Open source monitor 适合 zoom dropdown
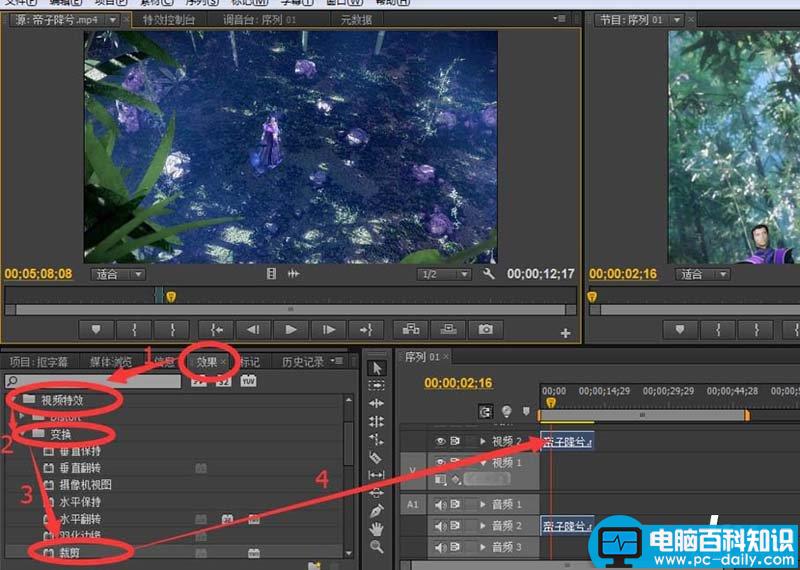800x570 pixels. (118, 274)
